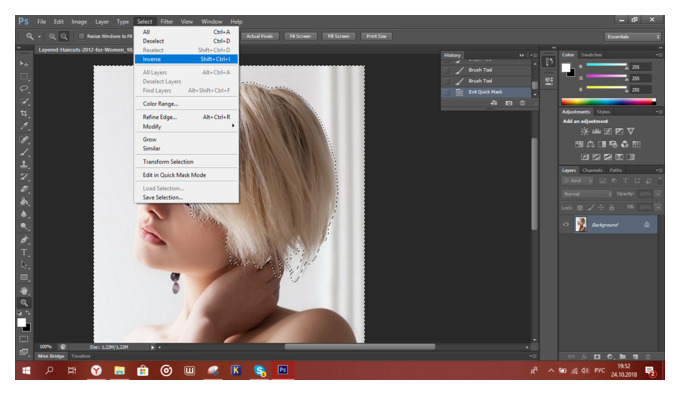The width and height of the screenshot is (680, 395).
Task: Select the Eyedropper tool
Action: point(24,126)
